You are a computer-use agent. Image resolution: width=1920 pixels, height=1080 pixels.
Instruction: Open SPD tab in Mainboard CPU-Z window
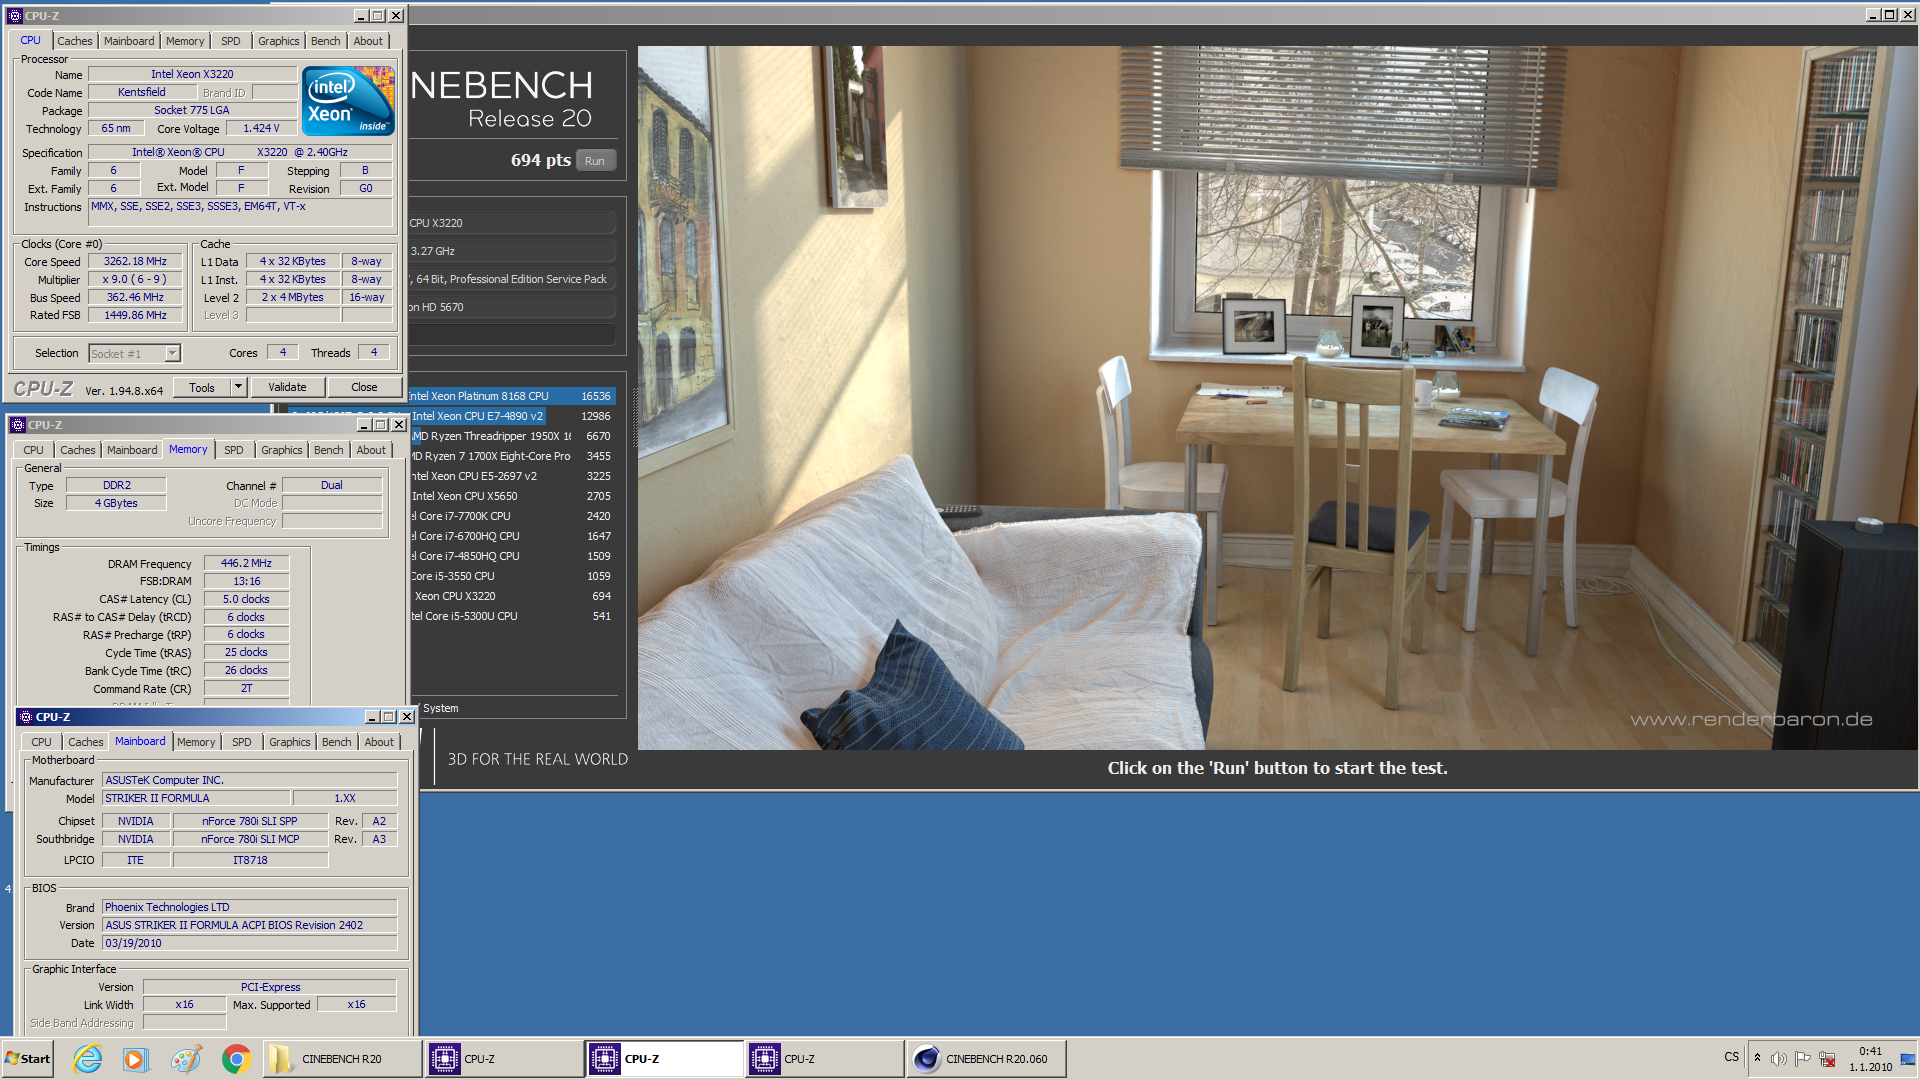242,742
